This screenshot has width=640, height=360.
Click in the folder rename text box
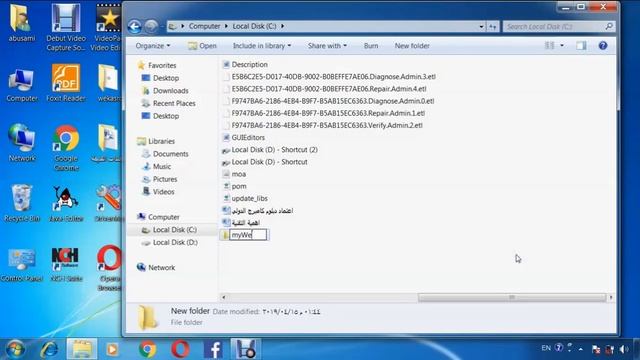[x=248, y=235]
